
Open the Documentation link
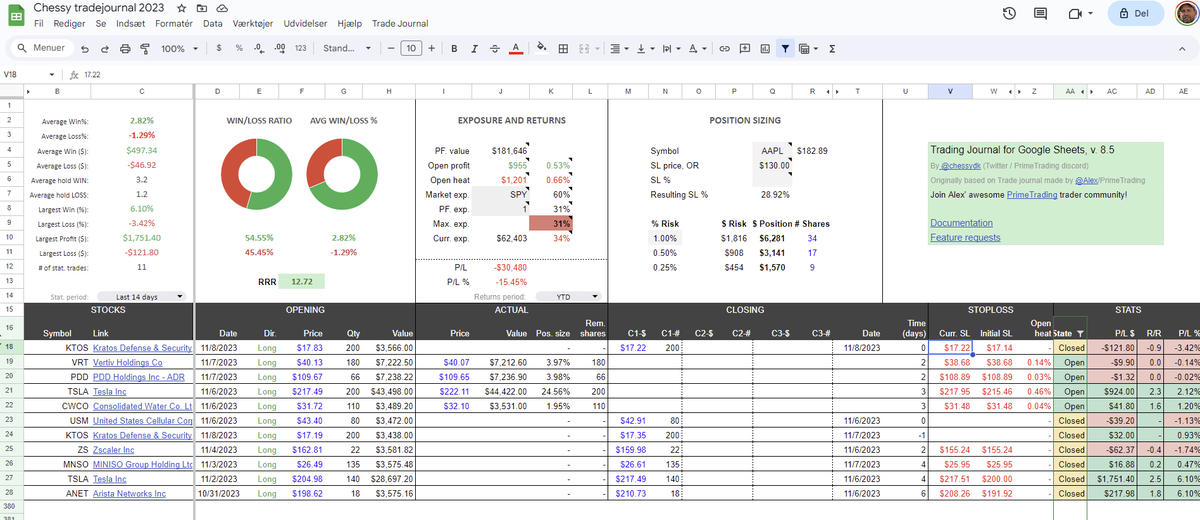pyautogui.click(x=961, y=223)
